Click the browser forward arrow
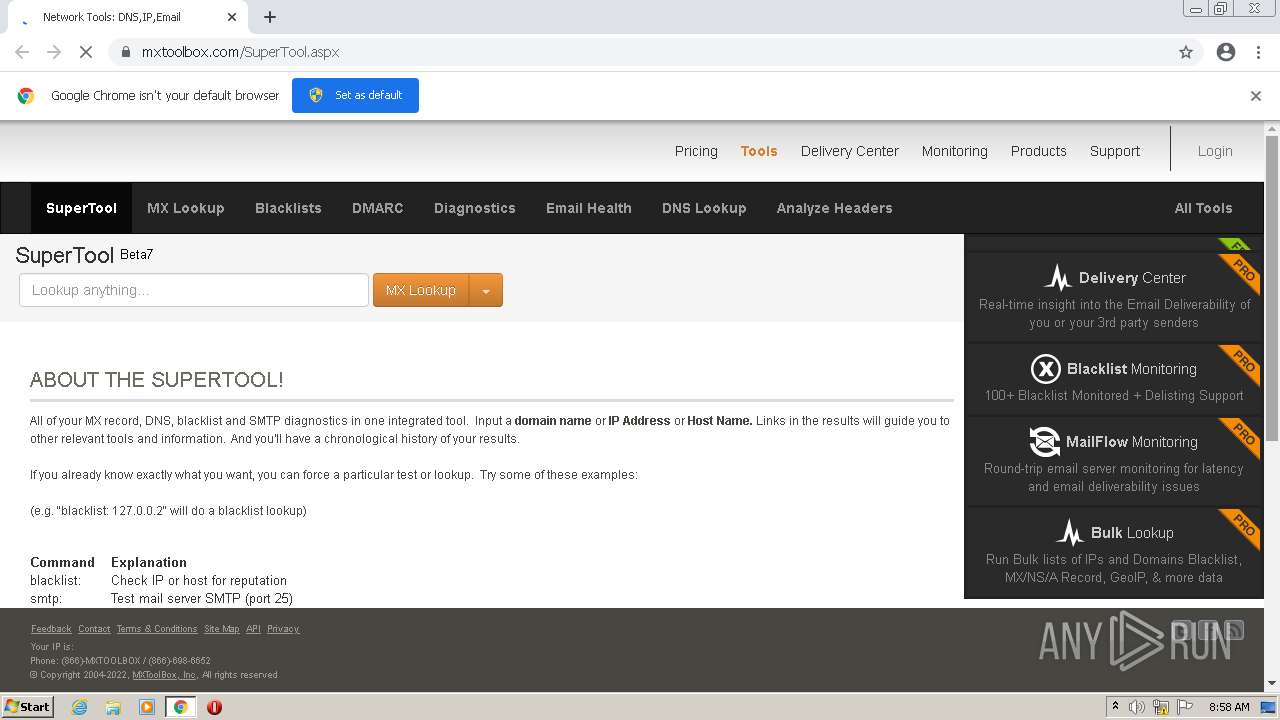This screenshot has width=1280, height=720. click(54, 52)
